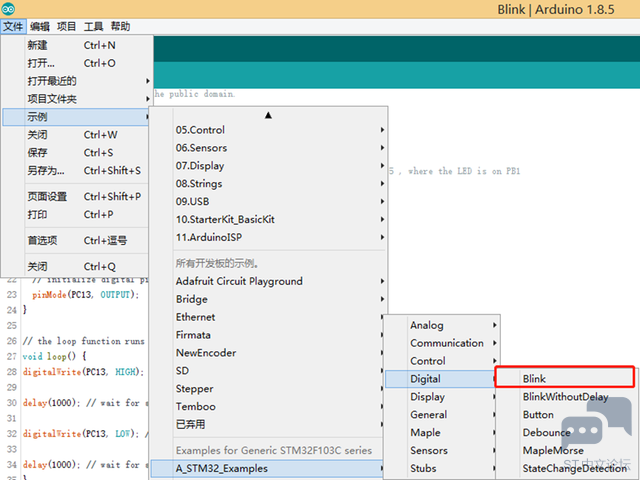Open the Debounce example

tap(566, 433)
